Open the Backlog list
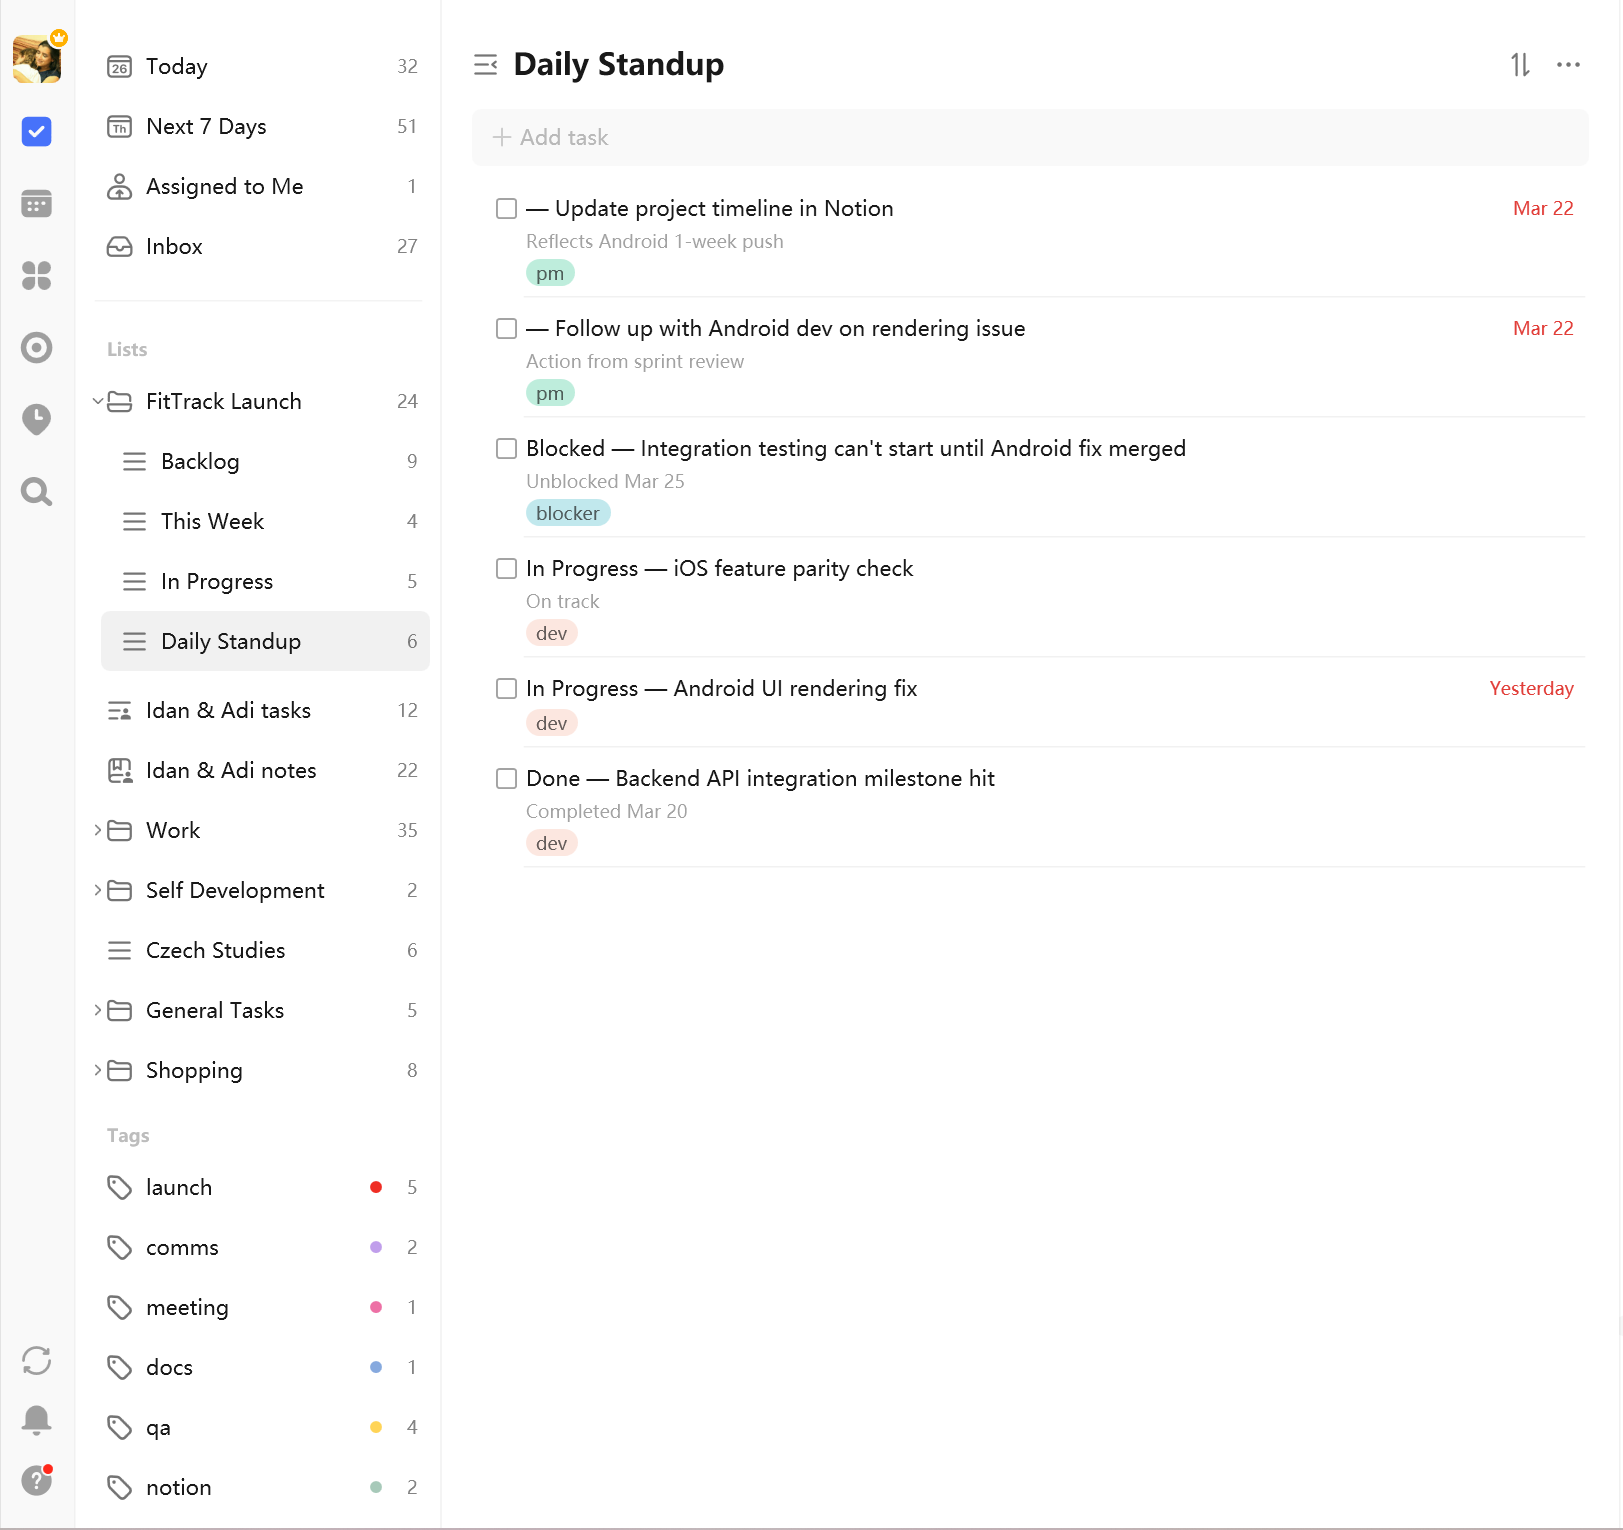The width and height of the screenshot is (1623, 1530). point(200,462)
